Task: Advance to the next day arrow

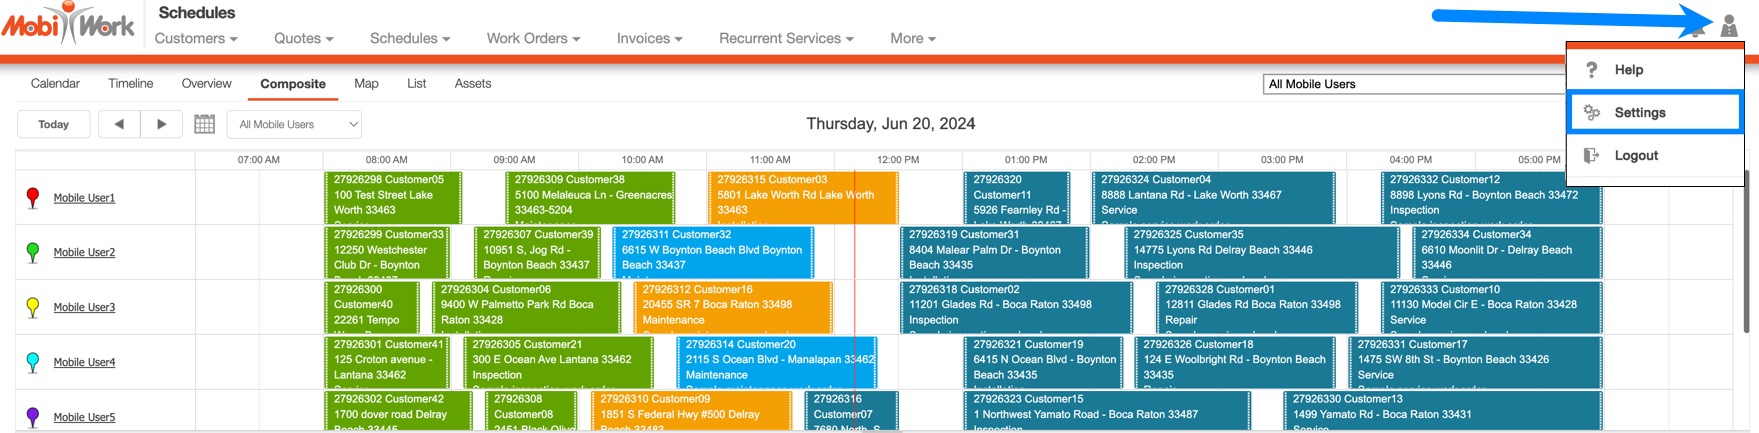Action: (x=161, y=124)
